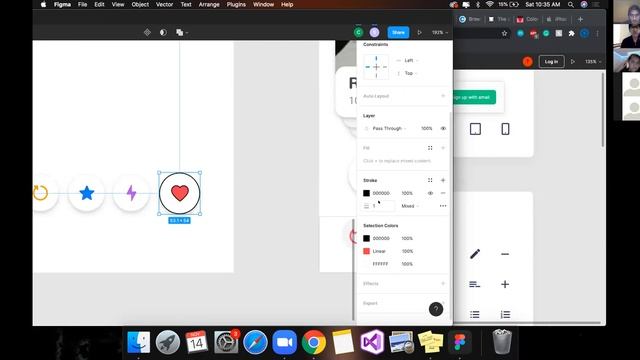Open the boolean operations dropdown in Figma toolbar
This screenshot has width=640, height=360.
pyautogui.click(x=182, y=32)
